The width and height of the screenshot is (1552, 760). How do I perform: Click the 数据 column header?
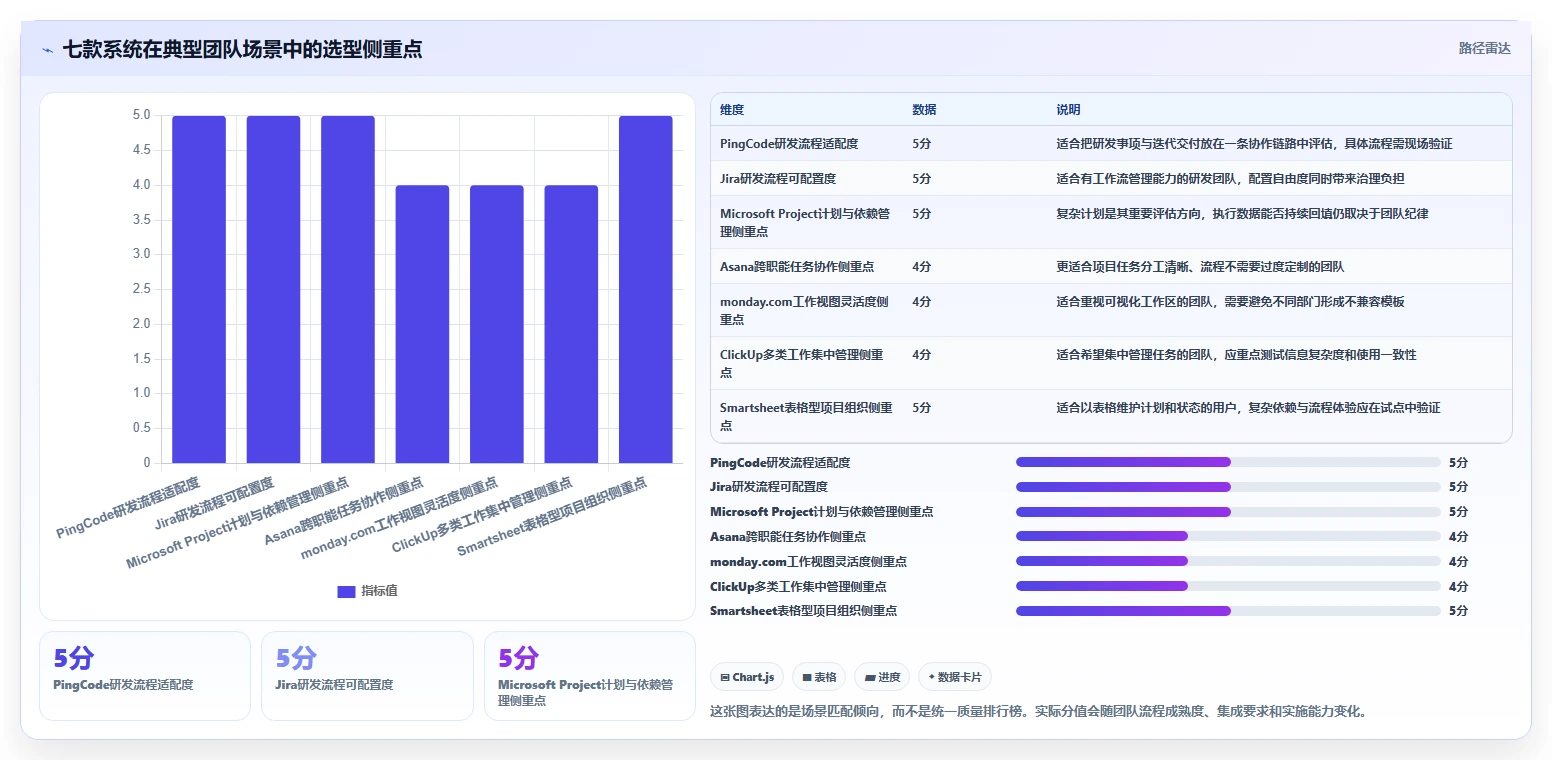[924, 109]
